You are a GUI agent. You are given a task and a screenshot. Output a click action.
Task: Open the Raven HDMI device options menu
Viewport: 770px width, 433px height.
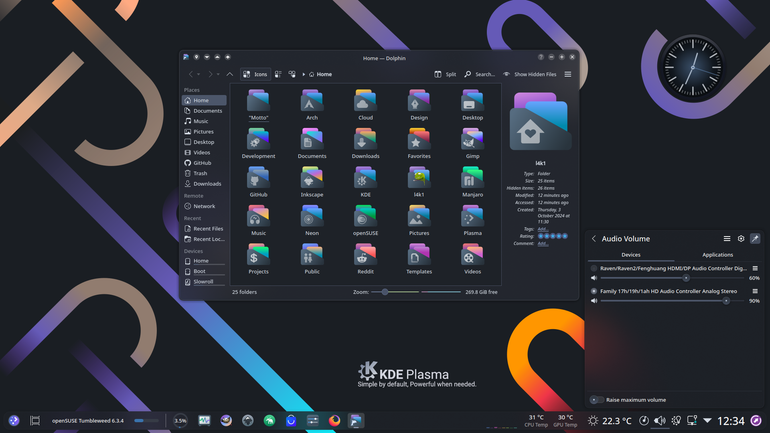point(755,269)
